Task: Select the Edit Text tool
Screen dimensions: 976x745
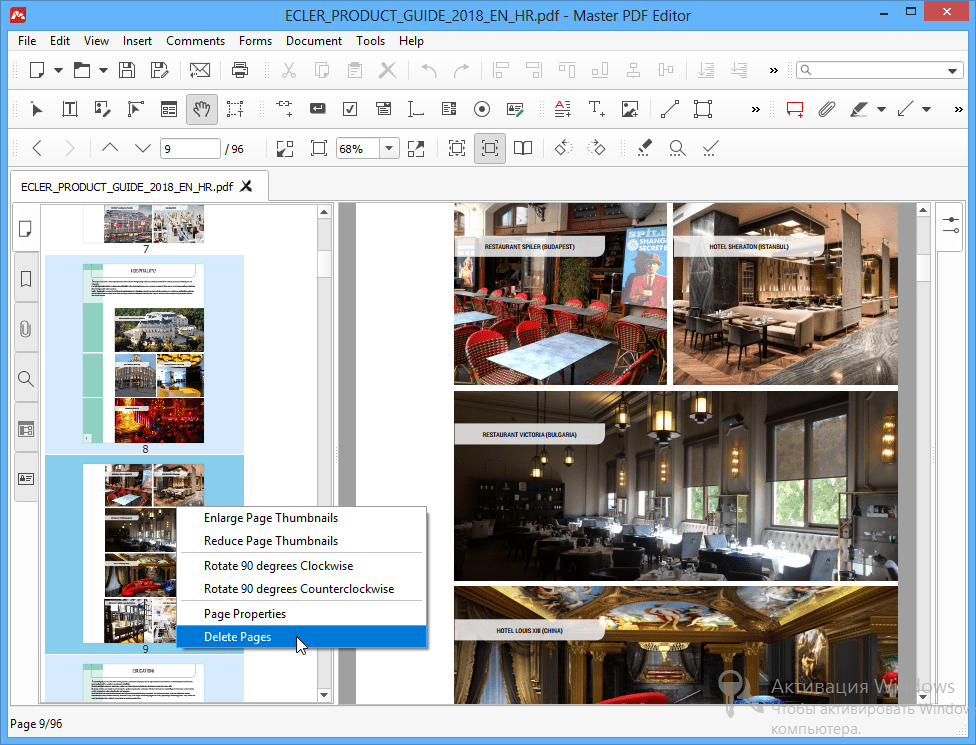Action: (70, 109)
